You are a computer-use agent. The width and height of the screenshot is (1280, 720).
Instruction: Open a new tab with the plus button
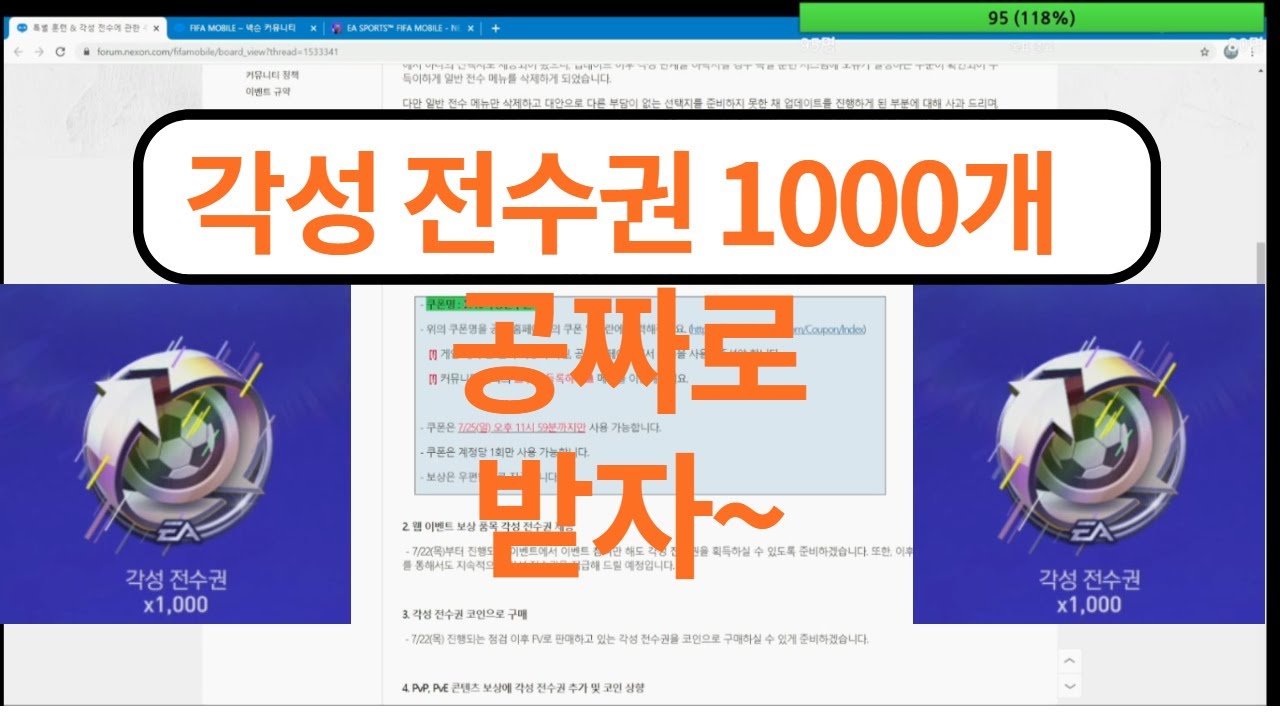(x=496, y=28)
